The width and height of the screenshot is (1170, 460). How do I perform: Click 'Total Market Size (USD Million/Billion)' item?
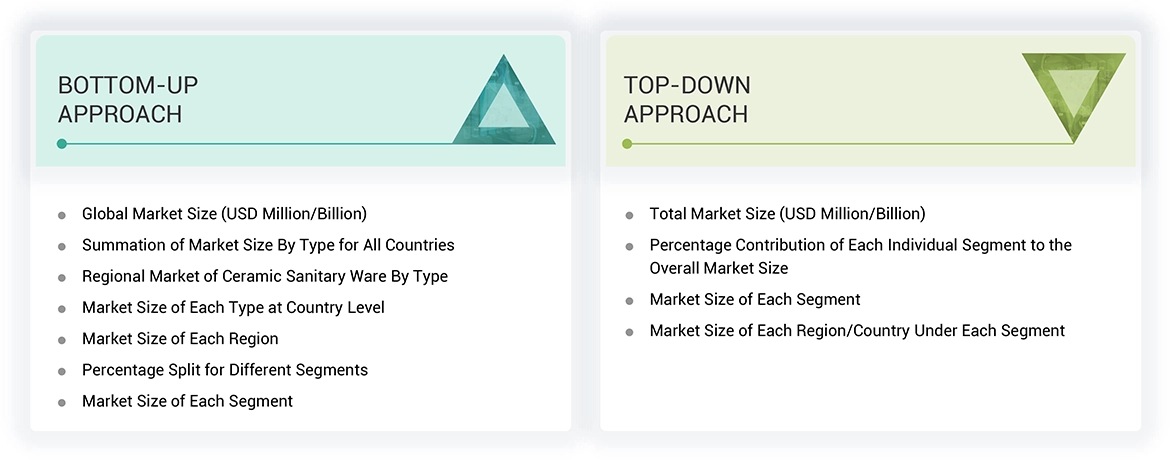pyautogui.click(x=787, y=213)
